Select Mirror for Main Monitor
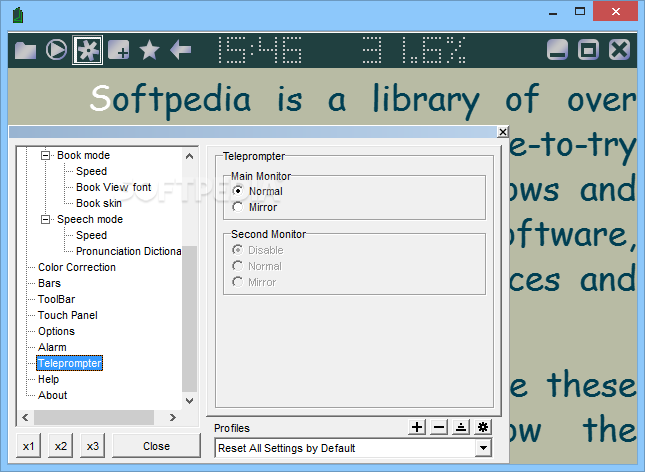This screenshot has width=645, height=472. coord(255,207)
